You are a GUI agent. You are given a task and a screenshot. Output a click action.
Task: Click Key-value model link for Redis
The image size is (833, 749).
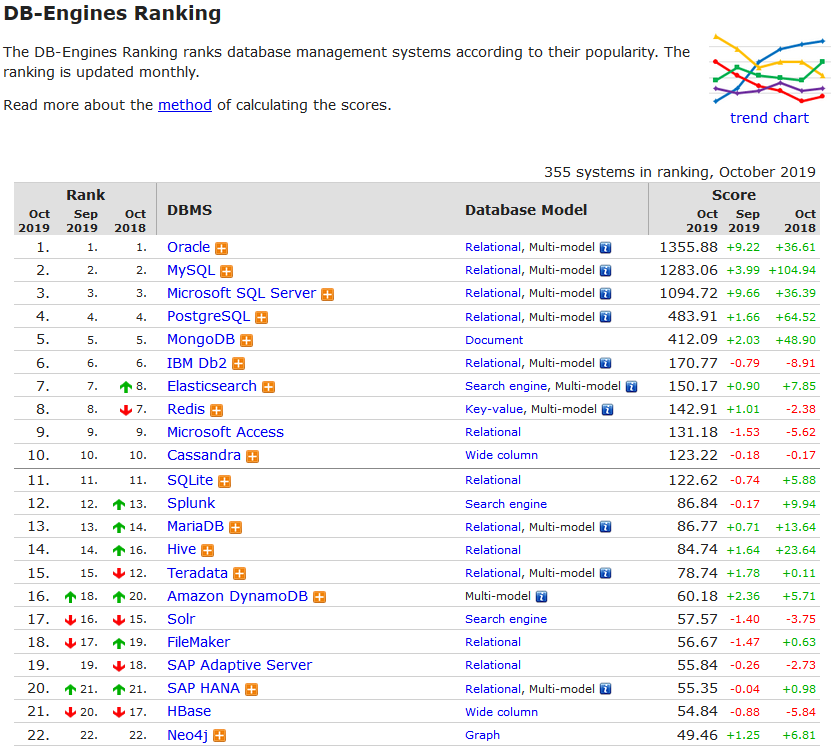[x=495, y=409]
